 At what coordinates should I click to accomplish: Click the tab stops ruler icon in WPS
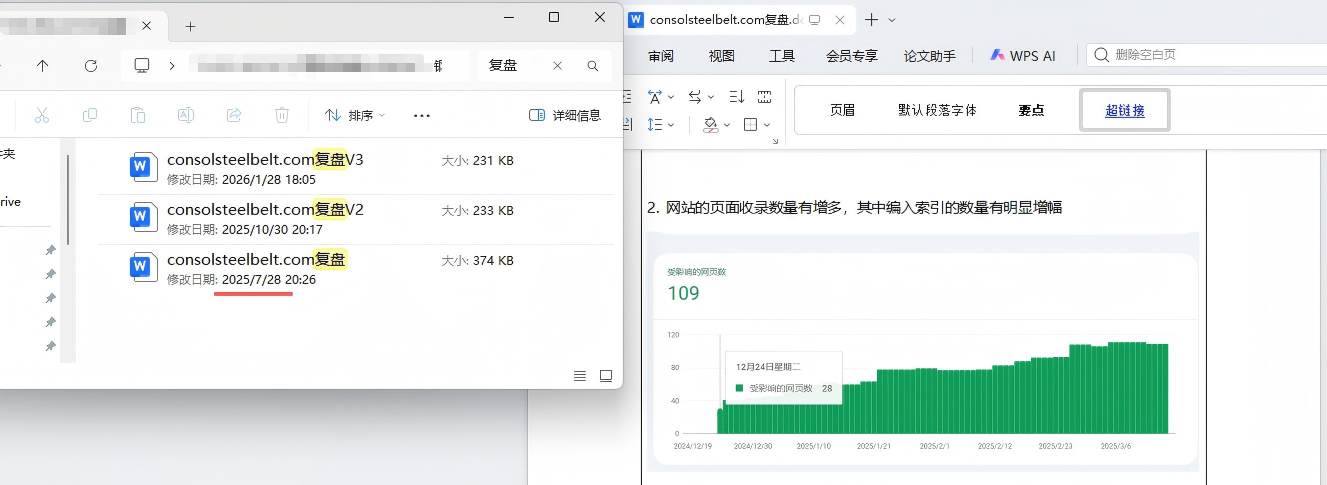point(765,97)
